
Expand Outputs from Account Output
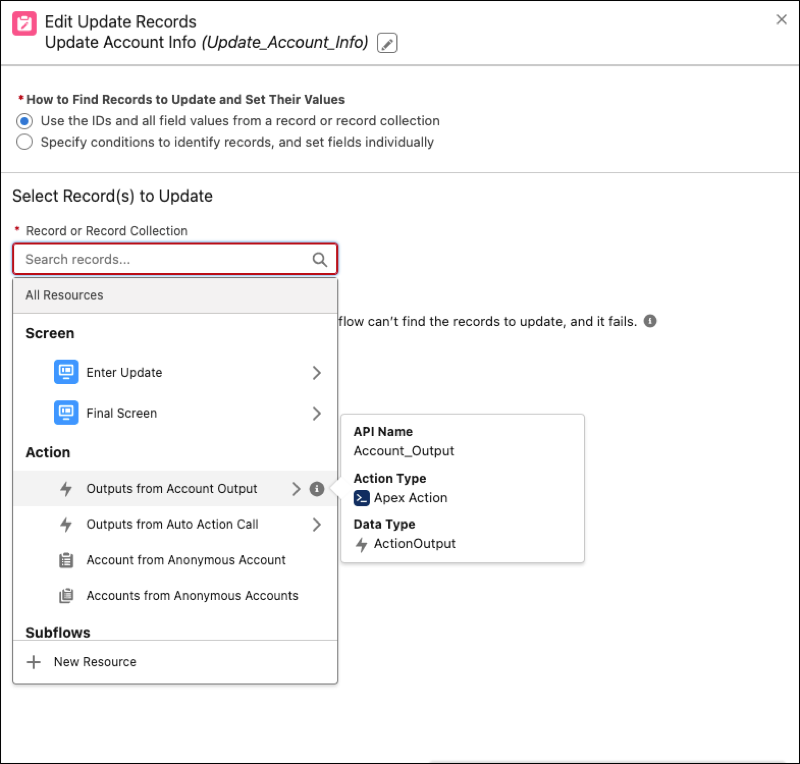click(x=298, y=489)
